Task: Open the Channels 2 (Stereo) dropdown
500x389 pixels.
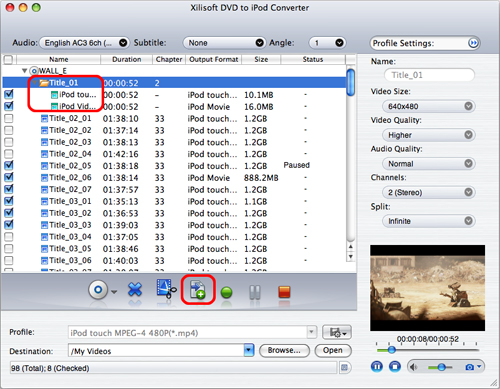Action: [x=428, y=192]
